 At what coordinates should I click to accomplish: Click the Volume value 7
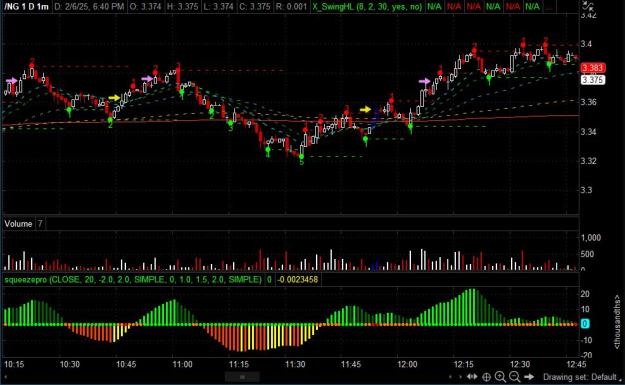click(40, 224)
